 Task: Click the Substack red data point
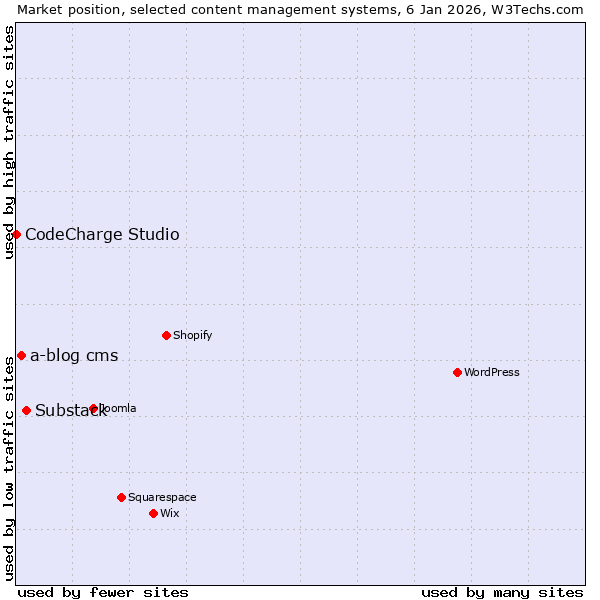tap(26, 411)
